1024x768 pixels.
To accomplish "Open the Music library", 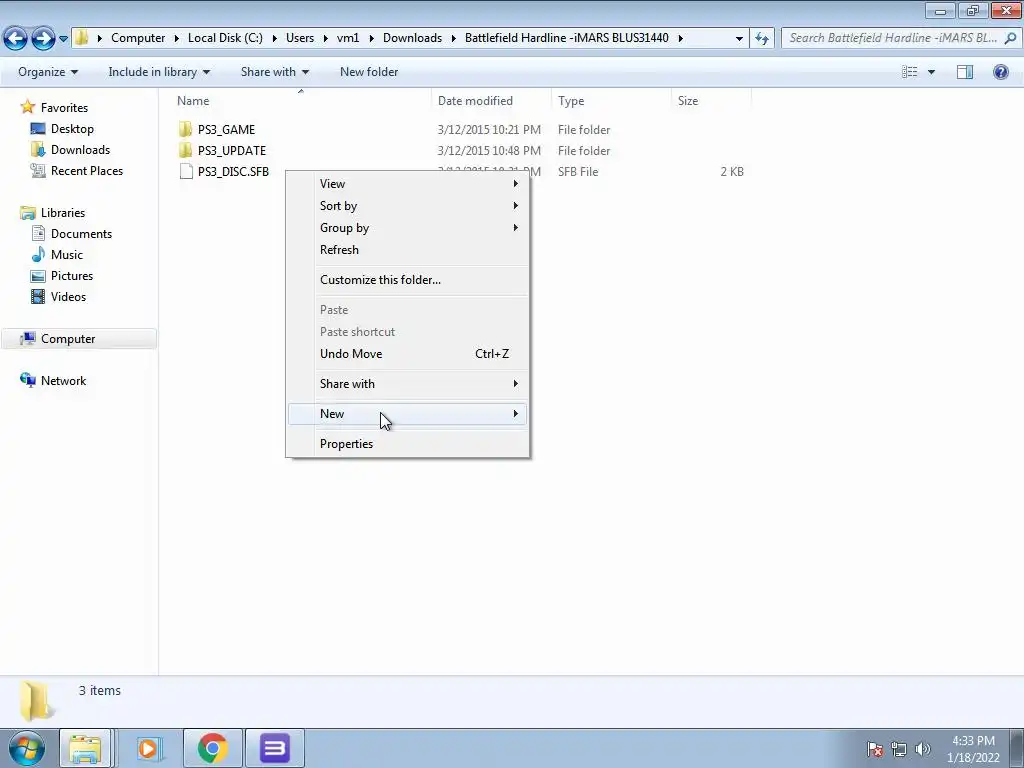I will [x=67, y=255].
